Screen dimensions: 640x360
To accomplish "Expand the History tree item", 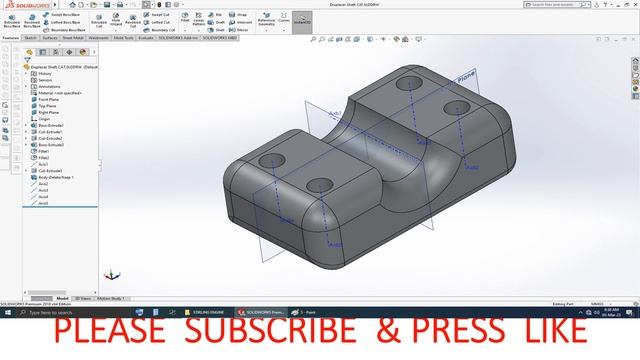I will (x=27, y=74).
